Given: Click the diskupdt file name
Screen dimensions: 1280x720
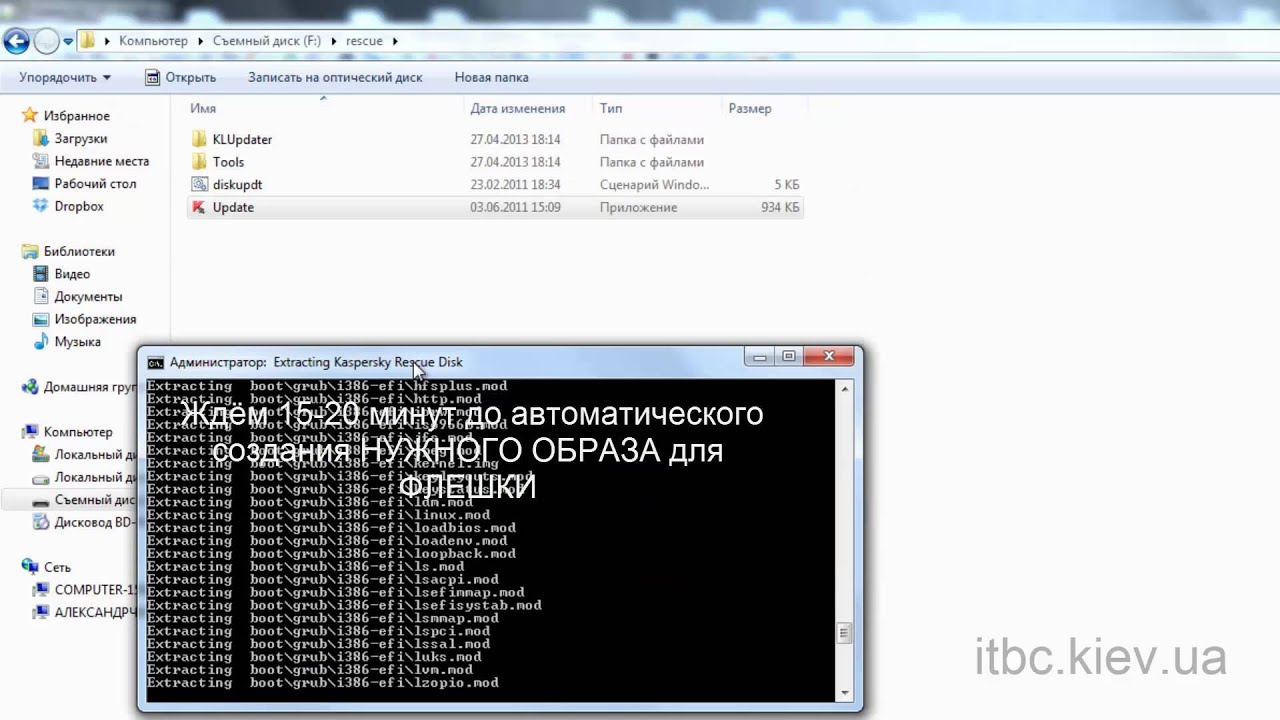Looking at the screenshot, I should 237,185.
